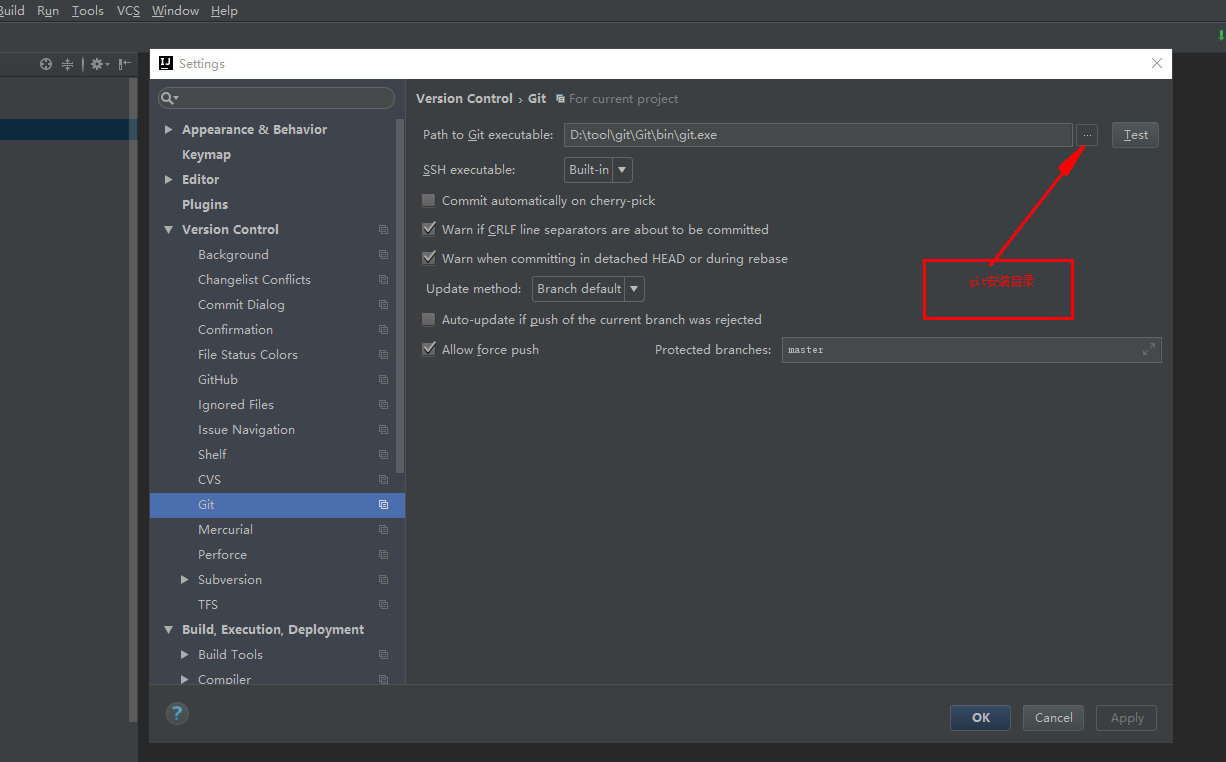This screenshot has width=1226, height=762.
Task: Click the project-level icon beside Mercurial
Action: click(383, 530)
